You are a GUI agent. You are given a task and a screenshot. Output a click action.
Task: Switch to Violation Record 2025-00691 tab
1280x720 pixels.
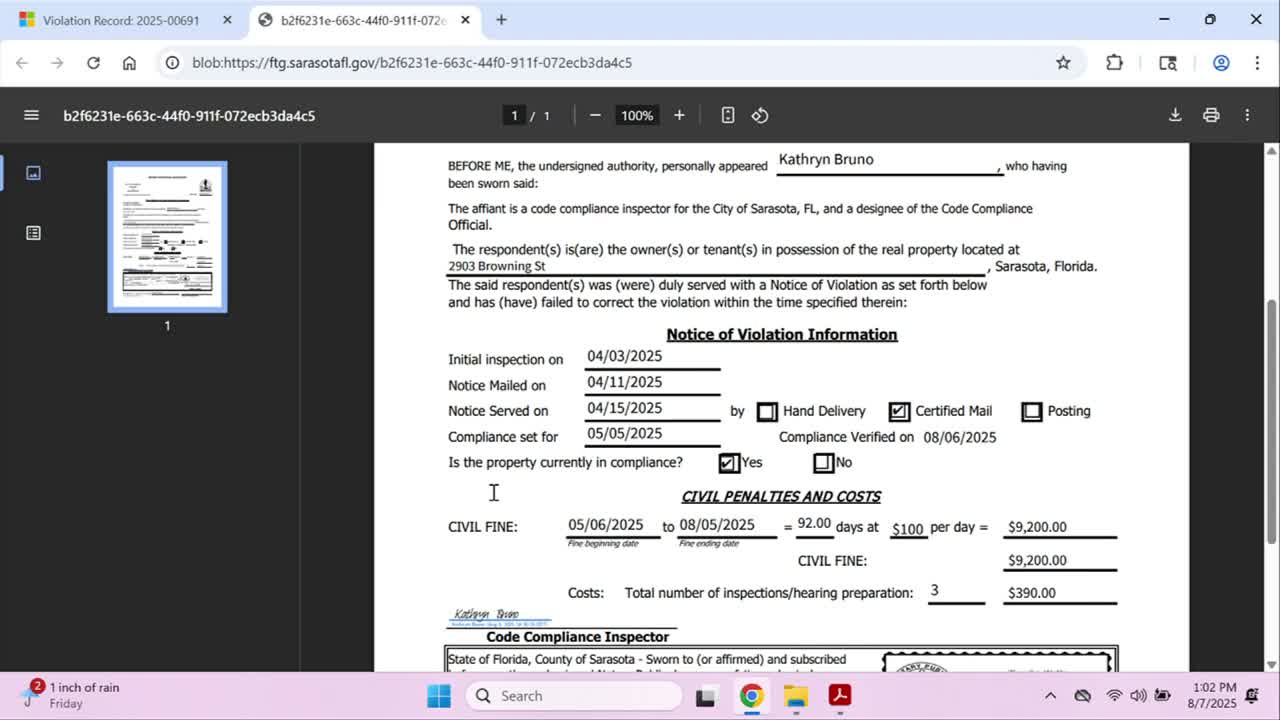coord(123,19)
